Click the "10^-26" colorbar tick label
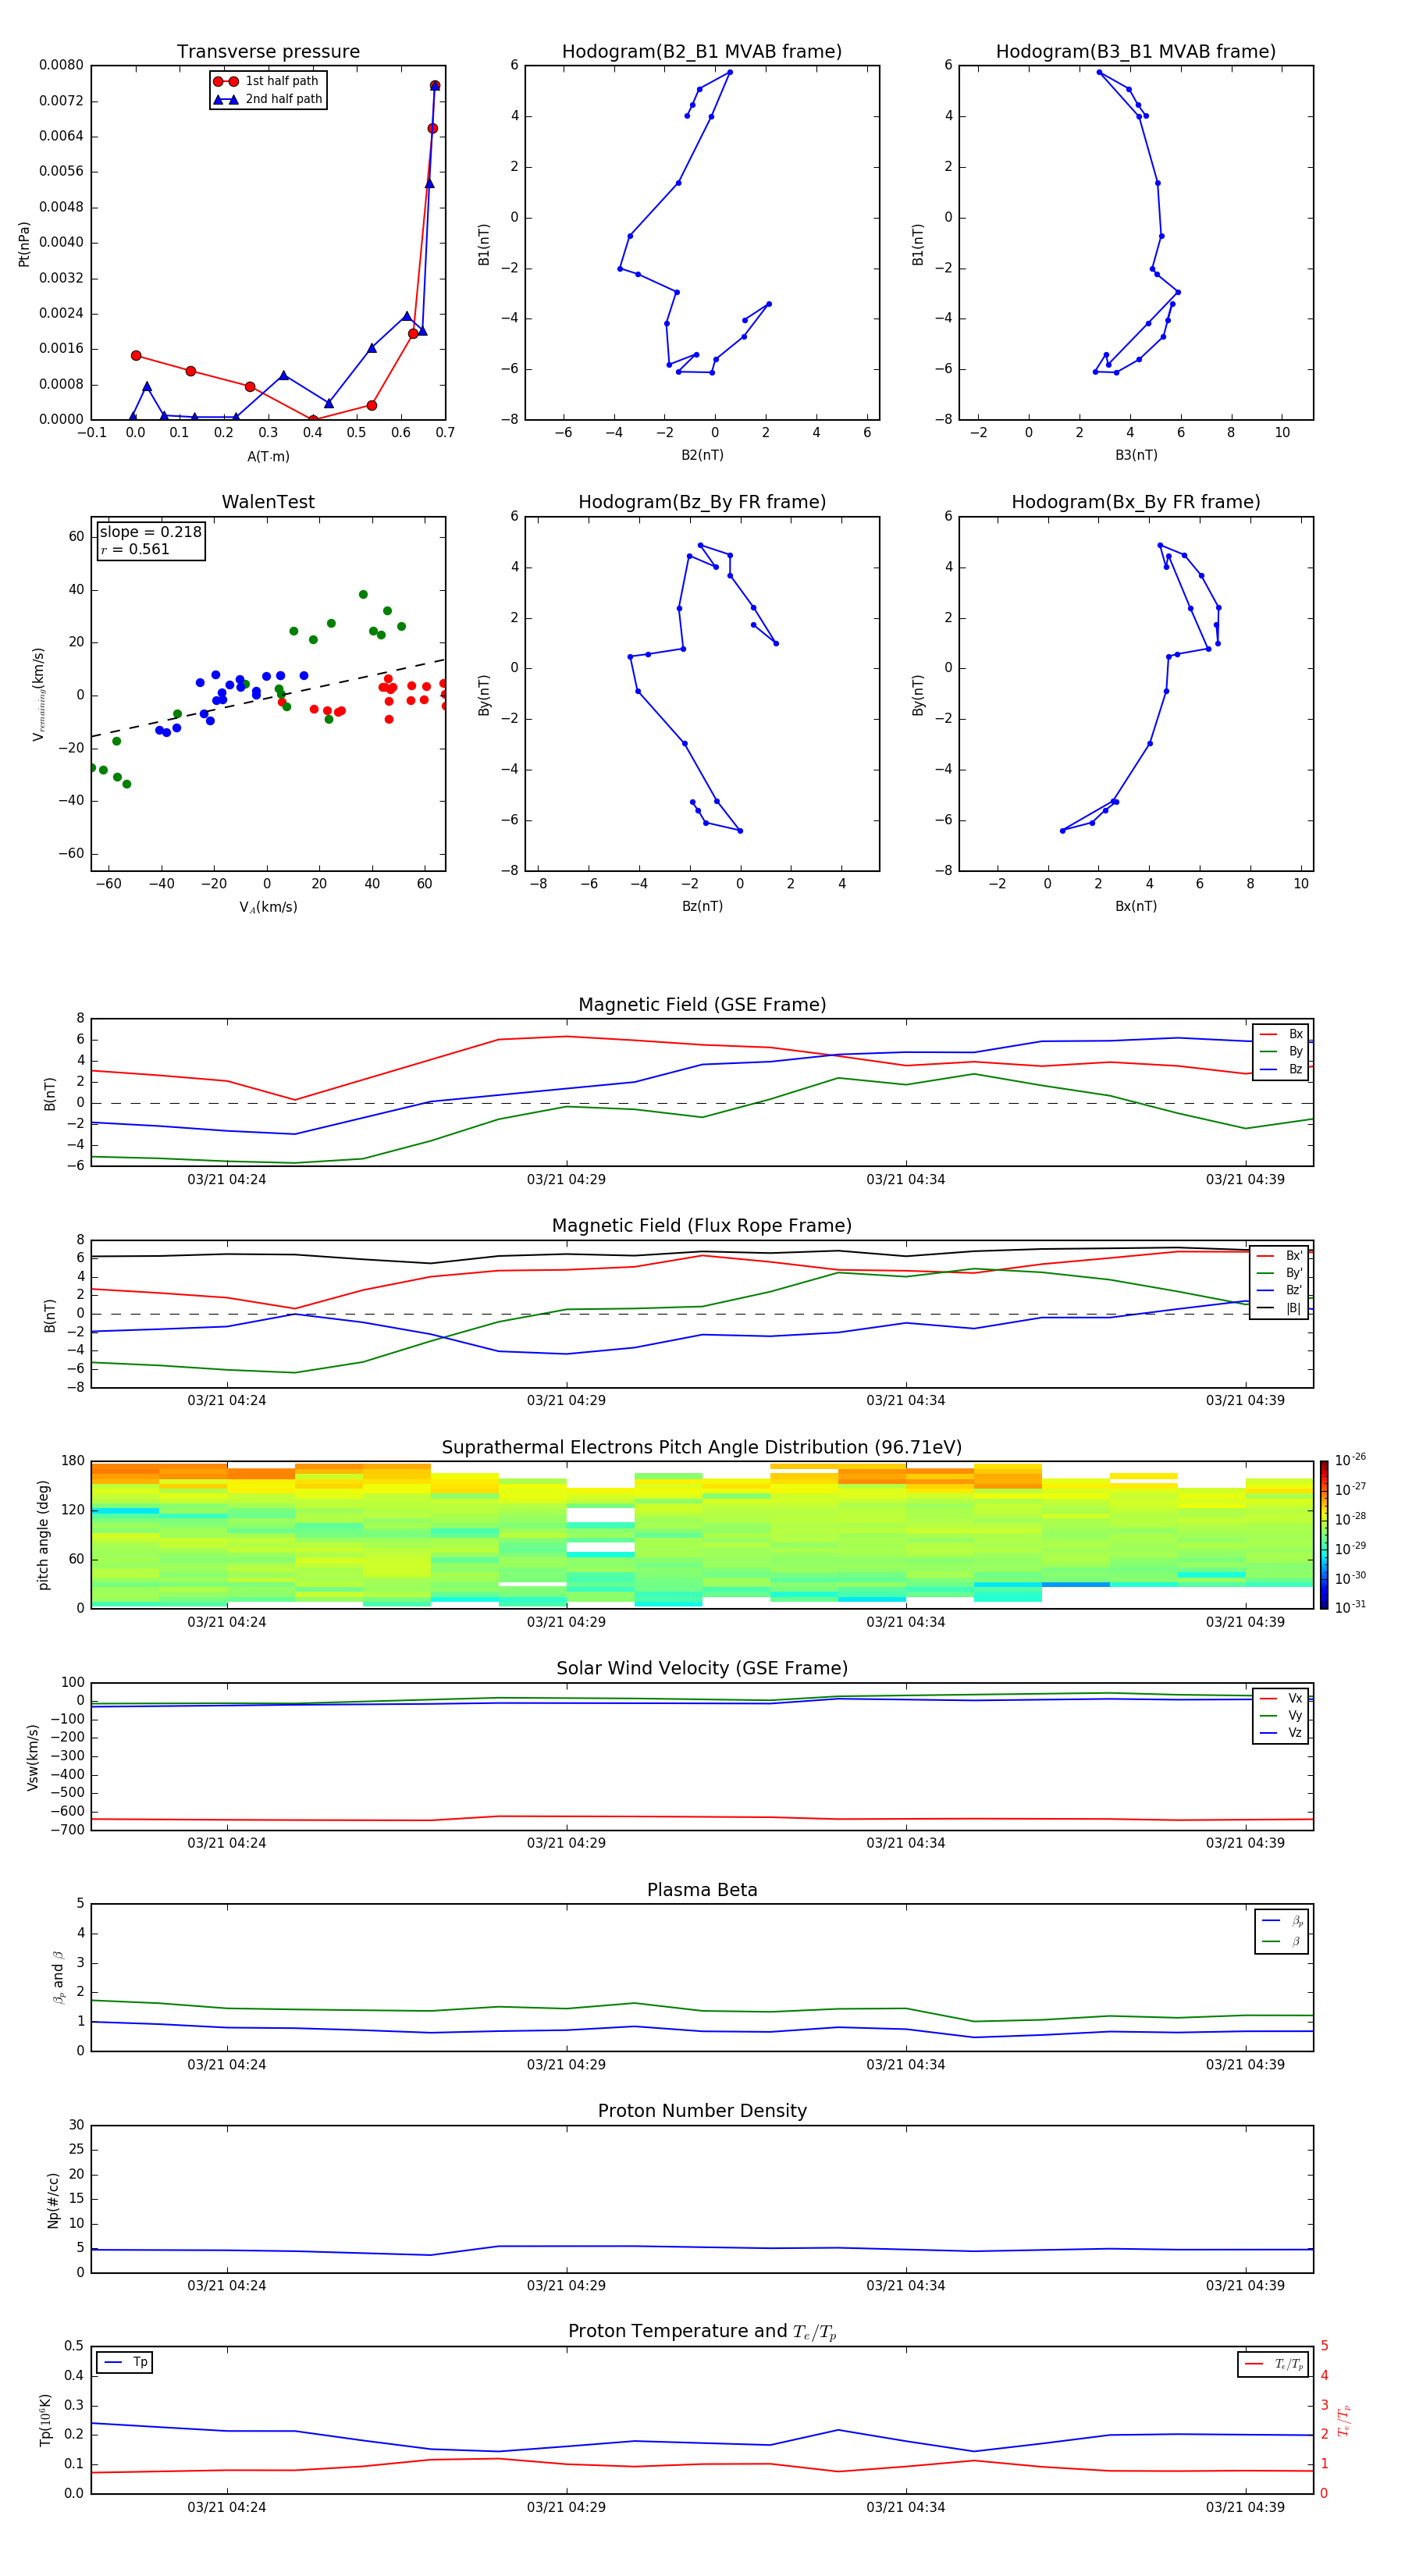The height and width of the screenshot is (2576, 1405). [1350, 1460]
